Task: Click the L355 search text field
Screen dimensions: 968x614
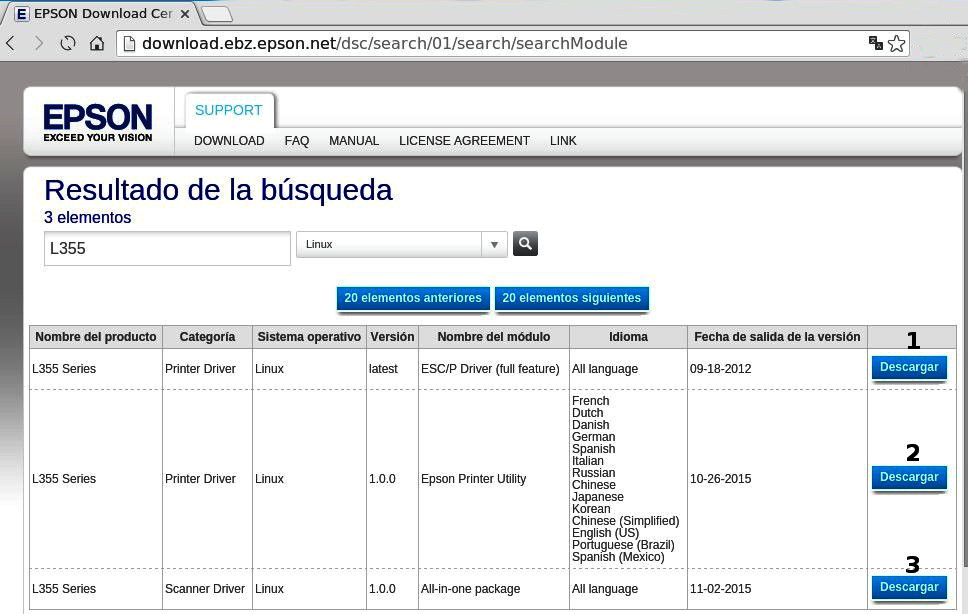Action: (x=167, y=249)
